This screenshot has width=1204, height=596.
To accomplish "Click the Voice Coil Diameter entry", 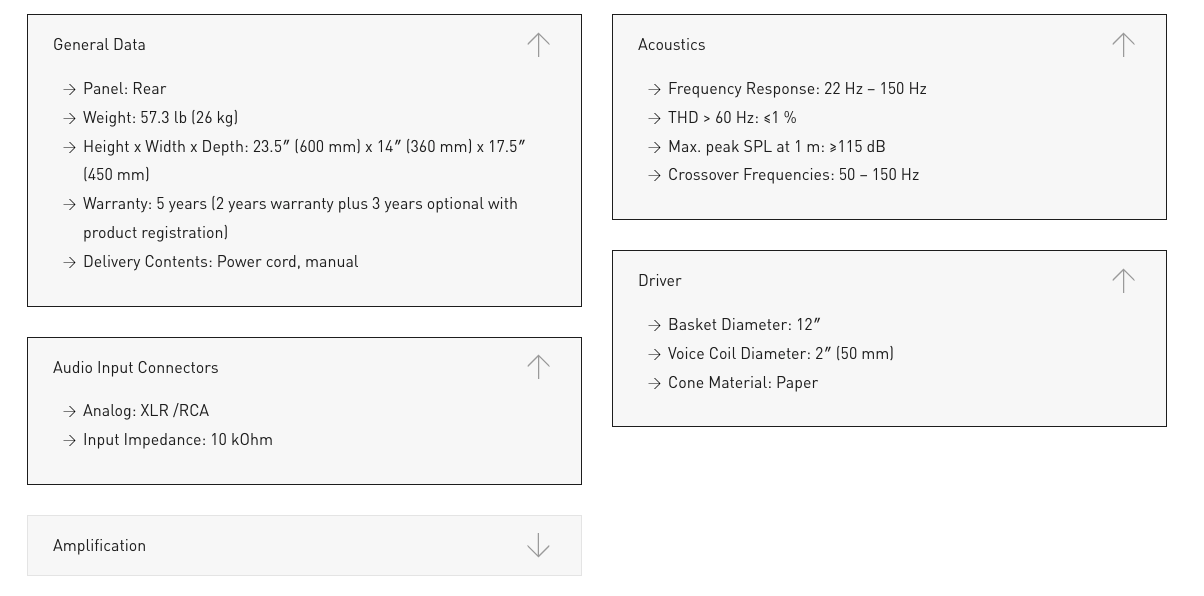I will pyautogui.click(x=780, y=354).
